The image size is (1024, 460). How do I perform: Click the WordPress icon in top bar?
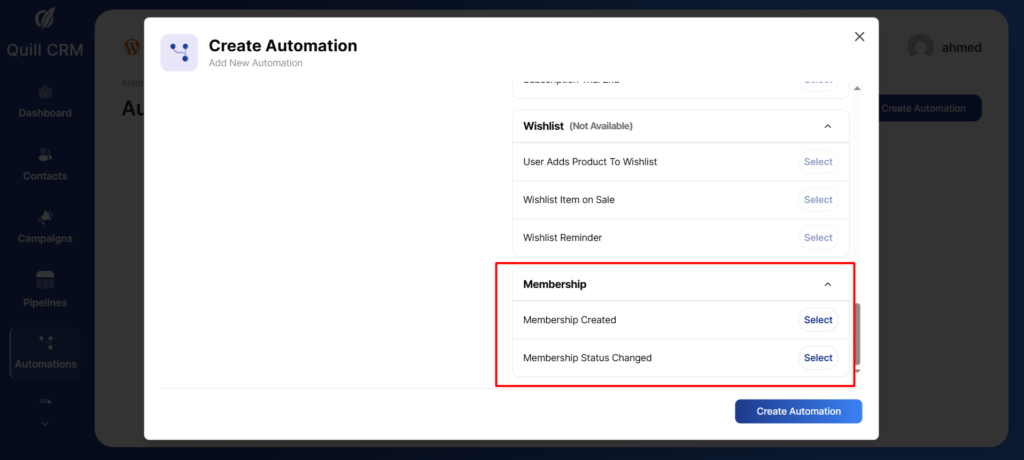(131, 47)
